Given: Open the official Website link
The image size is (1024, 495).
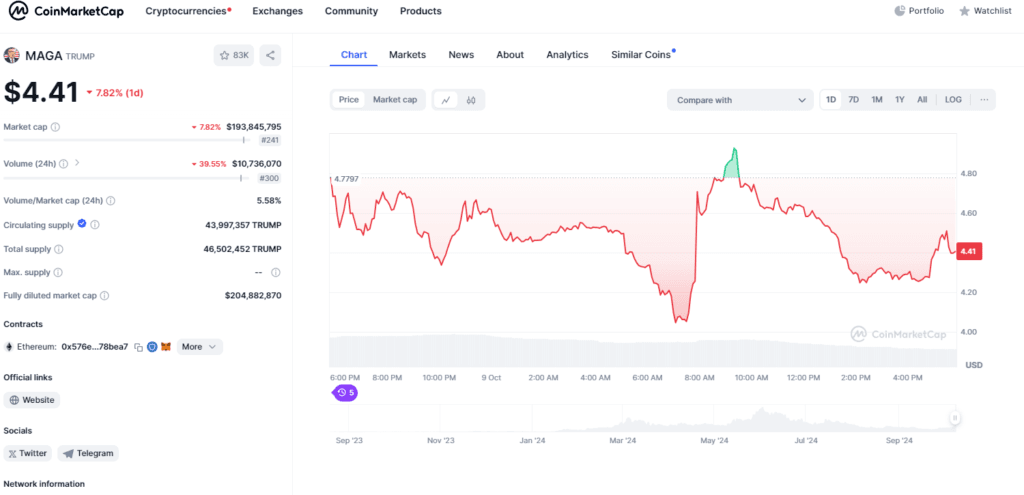Looking at the screenshot, I should click(x=32, y=400).
